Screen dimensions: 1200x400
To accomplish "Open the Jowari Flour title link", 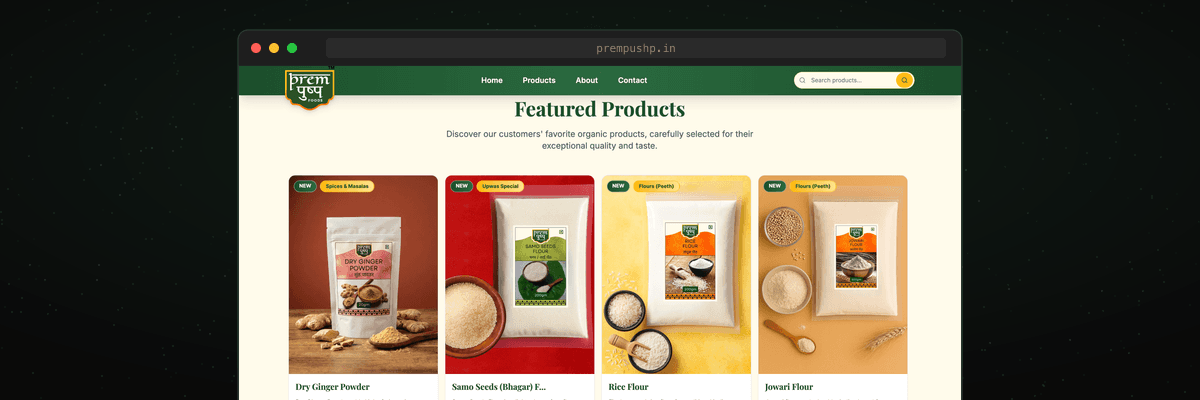I will tap(789, 387).
